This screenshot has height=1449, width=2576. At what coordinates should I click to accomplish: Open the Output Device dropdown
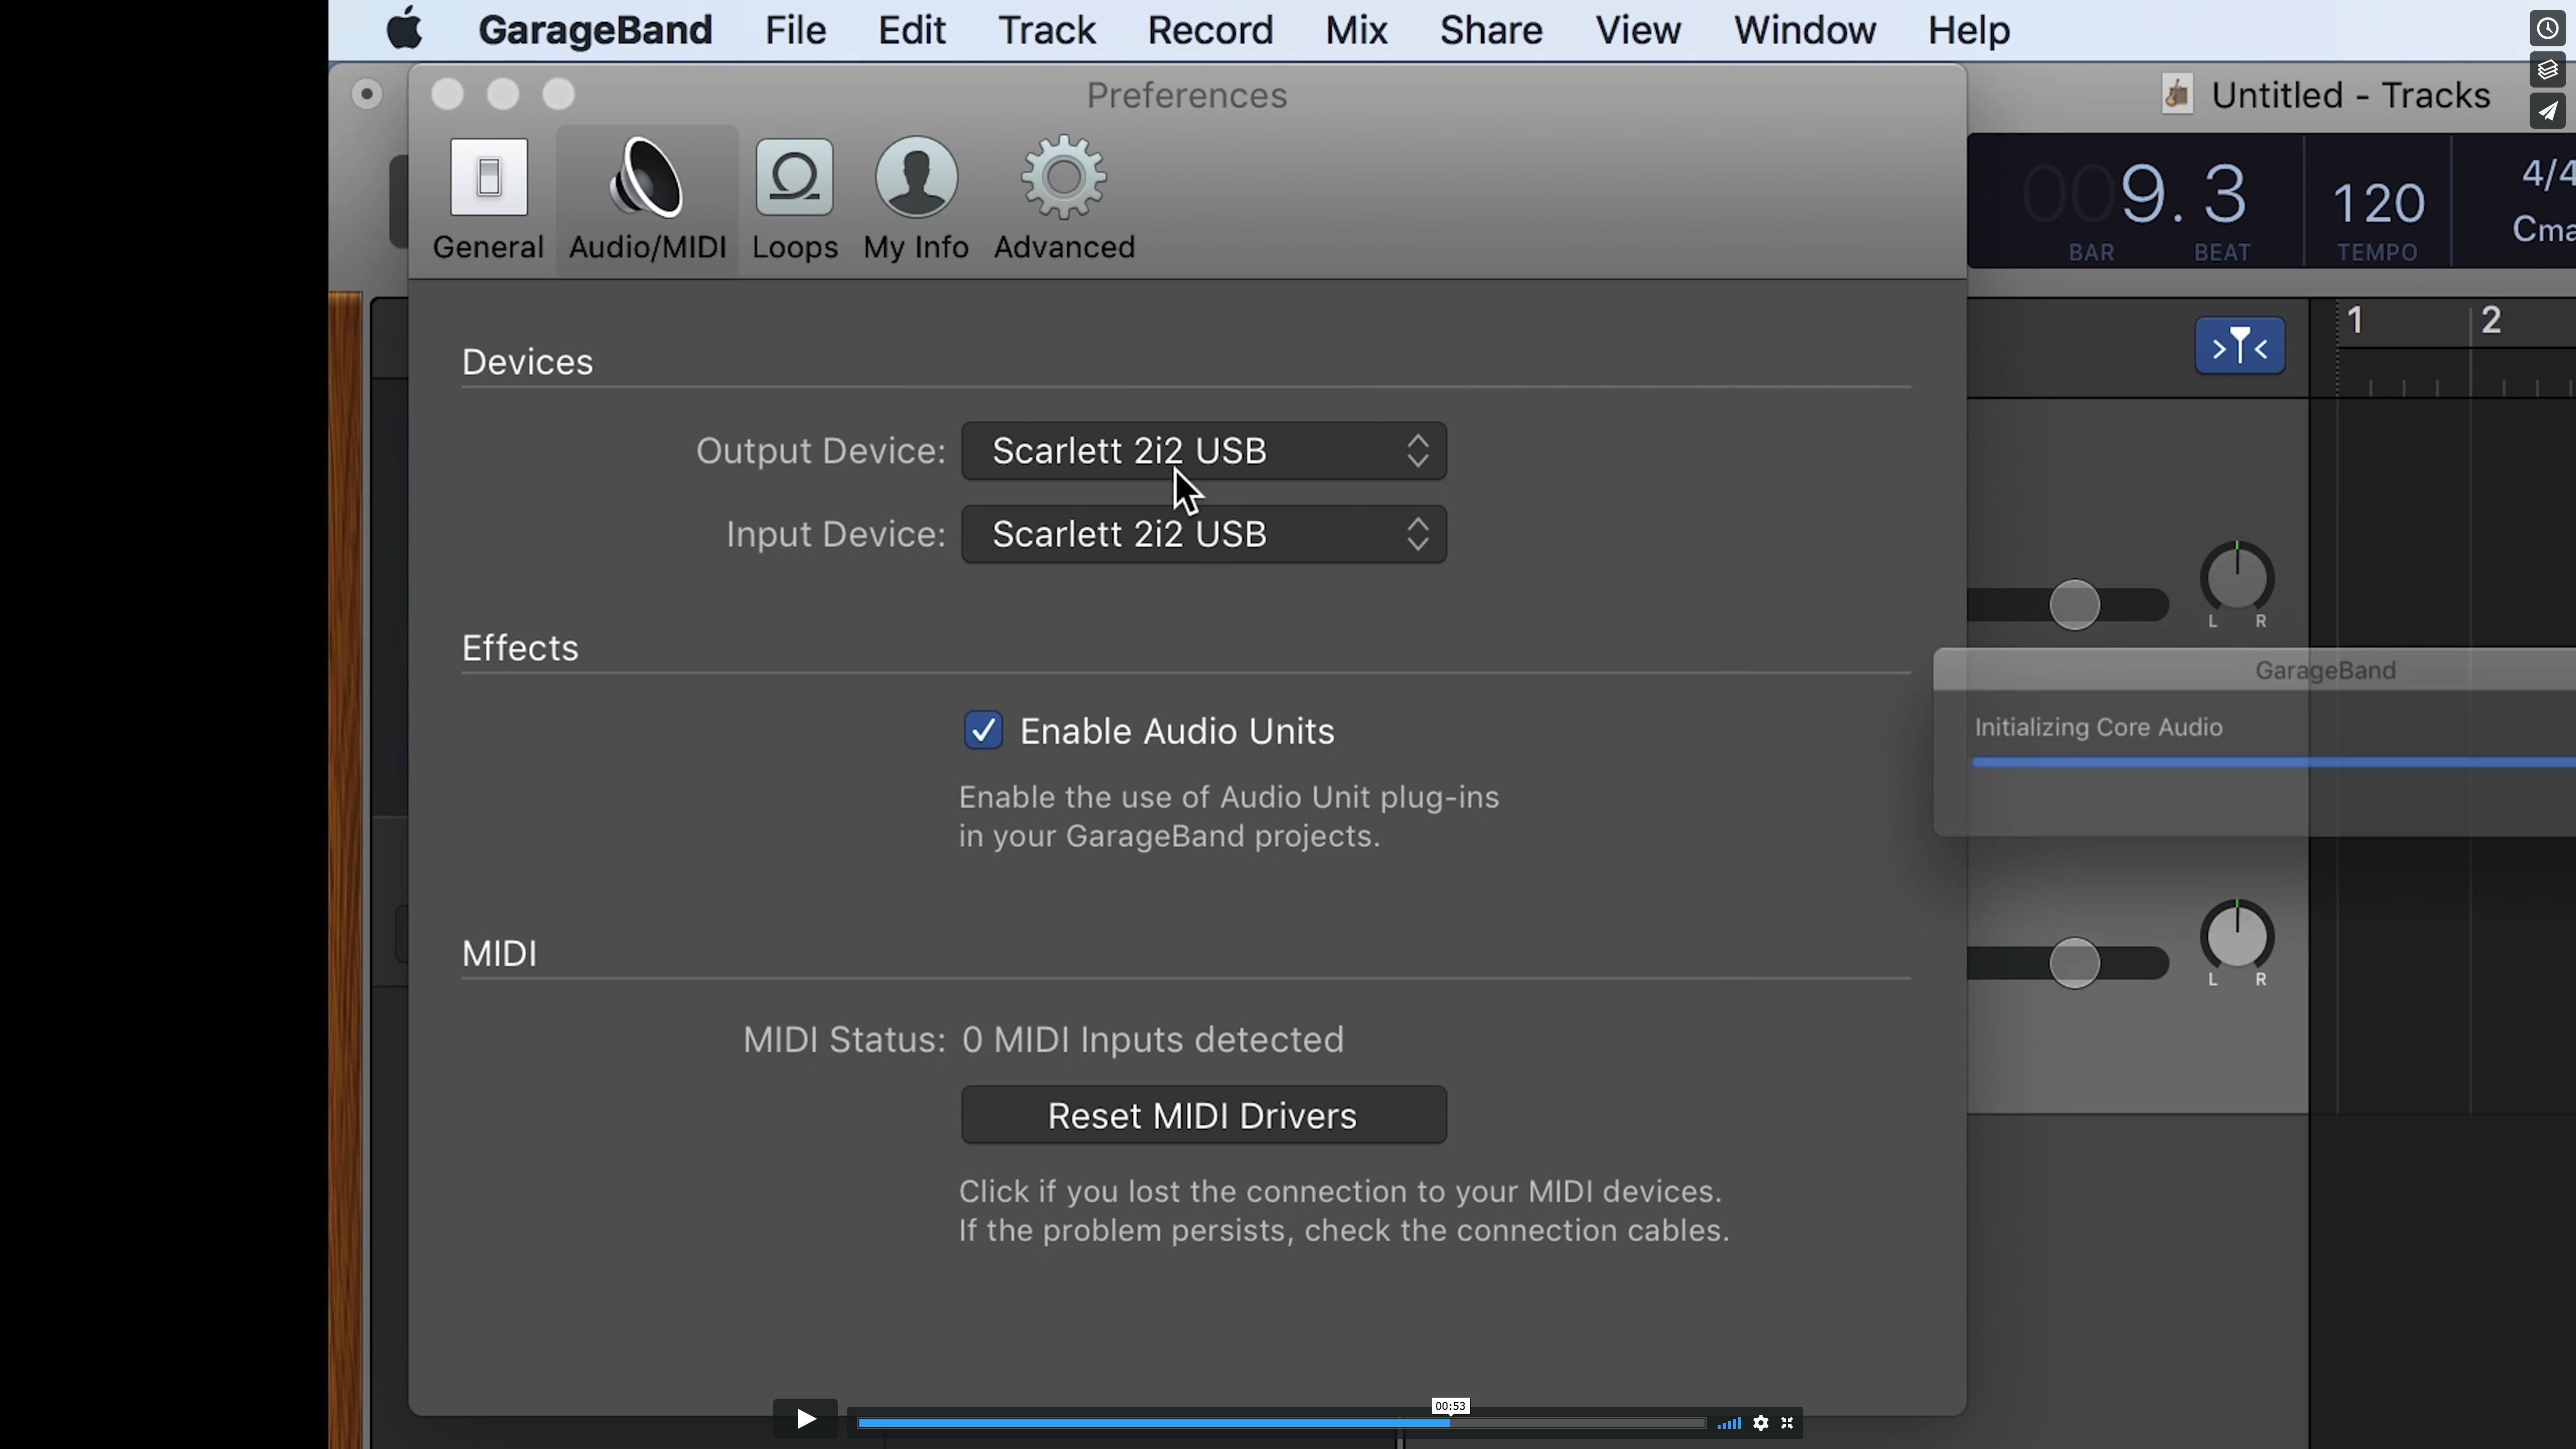[1204, 451]
